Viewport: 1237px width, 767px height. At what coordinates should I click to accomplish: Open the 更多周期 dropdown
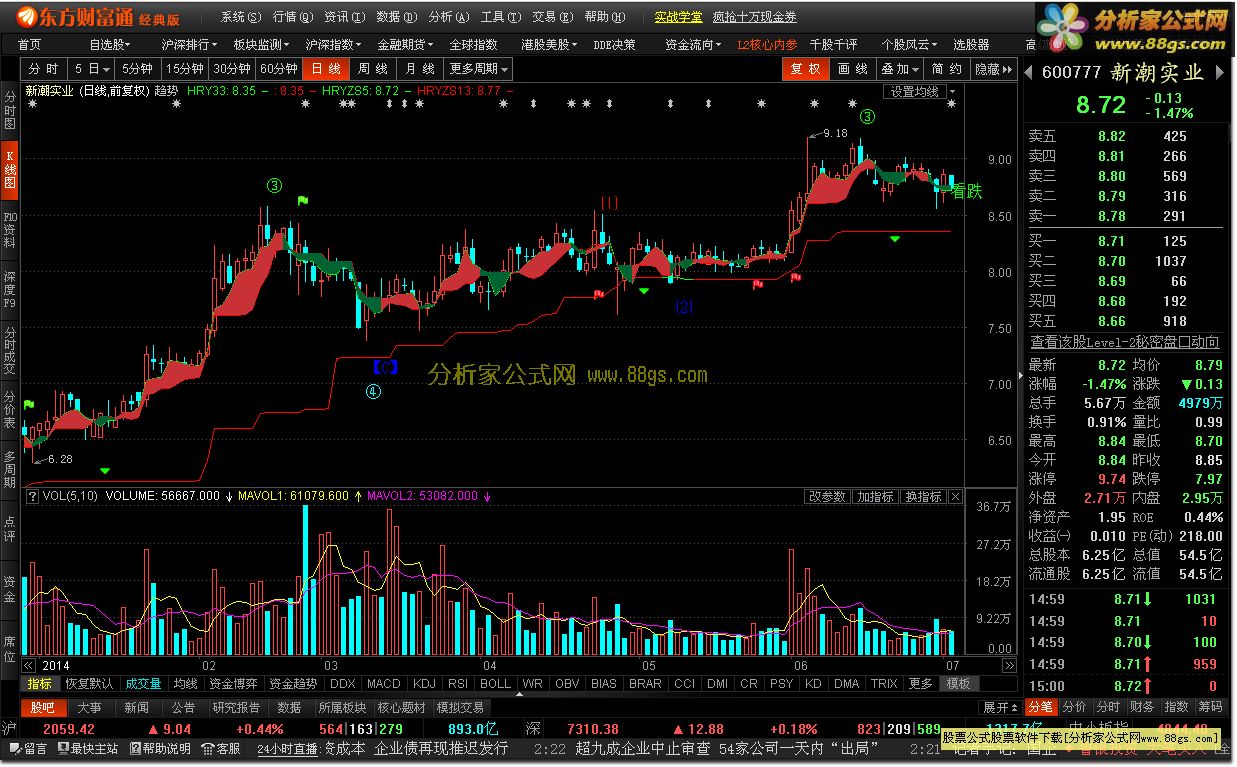point(478,69)
